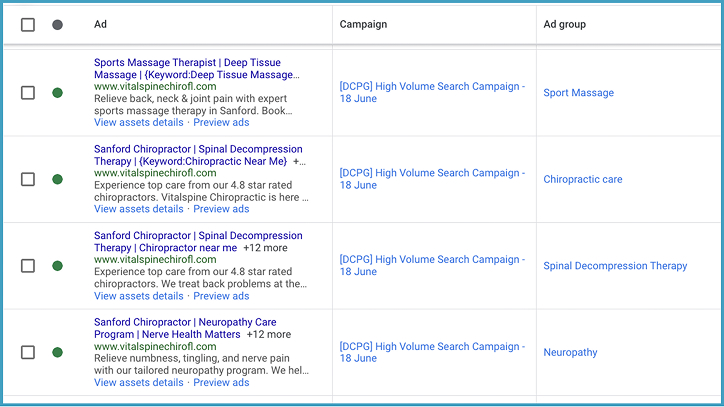Click description mentioning 'Vitalspine Chiropractic is here'

[201, 191]
